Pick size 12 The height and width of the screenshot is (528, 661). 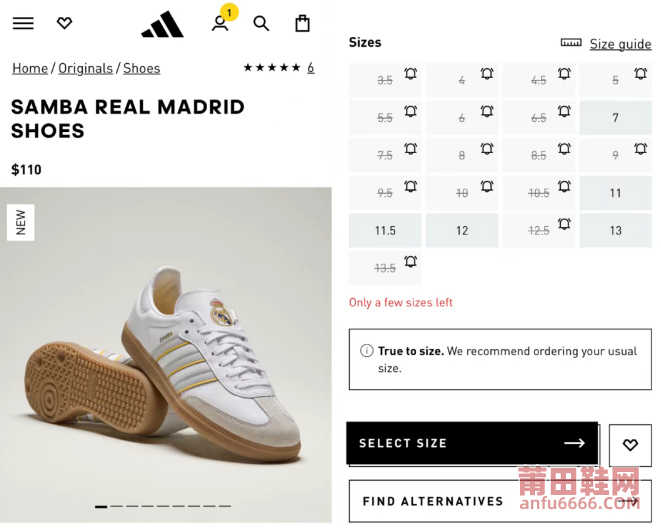(x=462, y=230)
